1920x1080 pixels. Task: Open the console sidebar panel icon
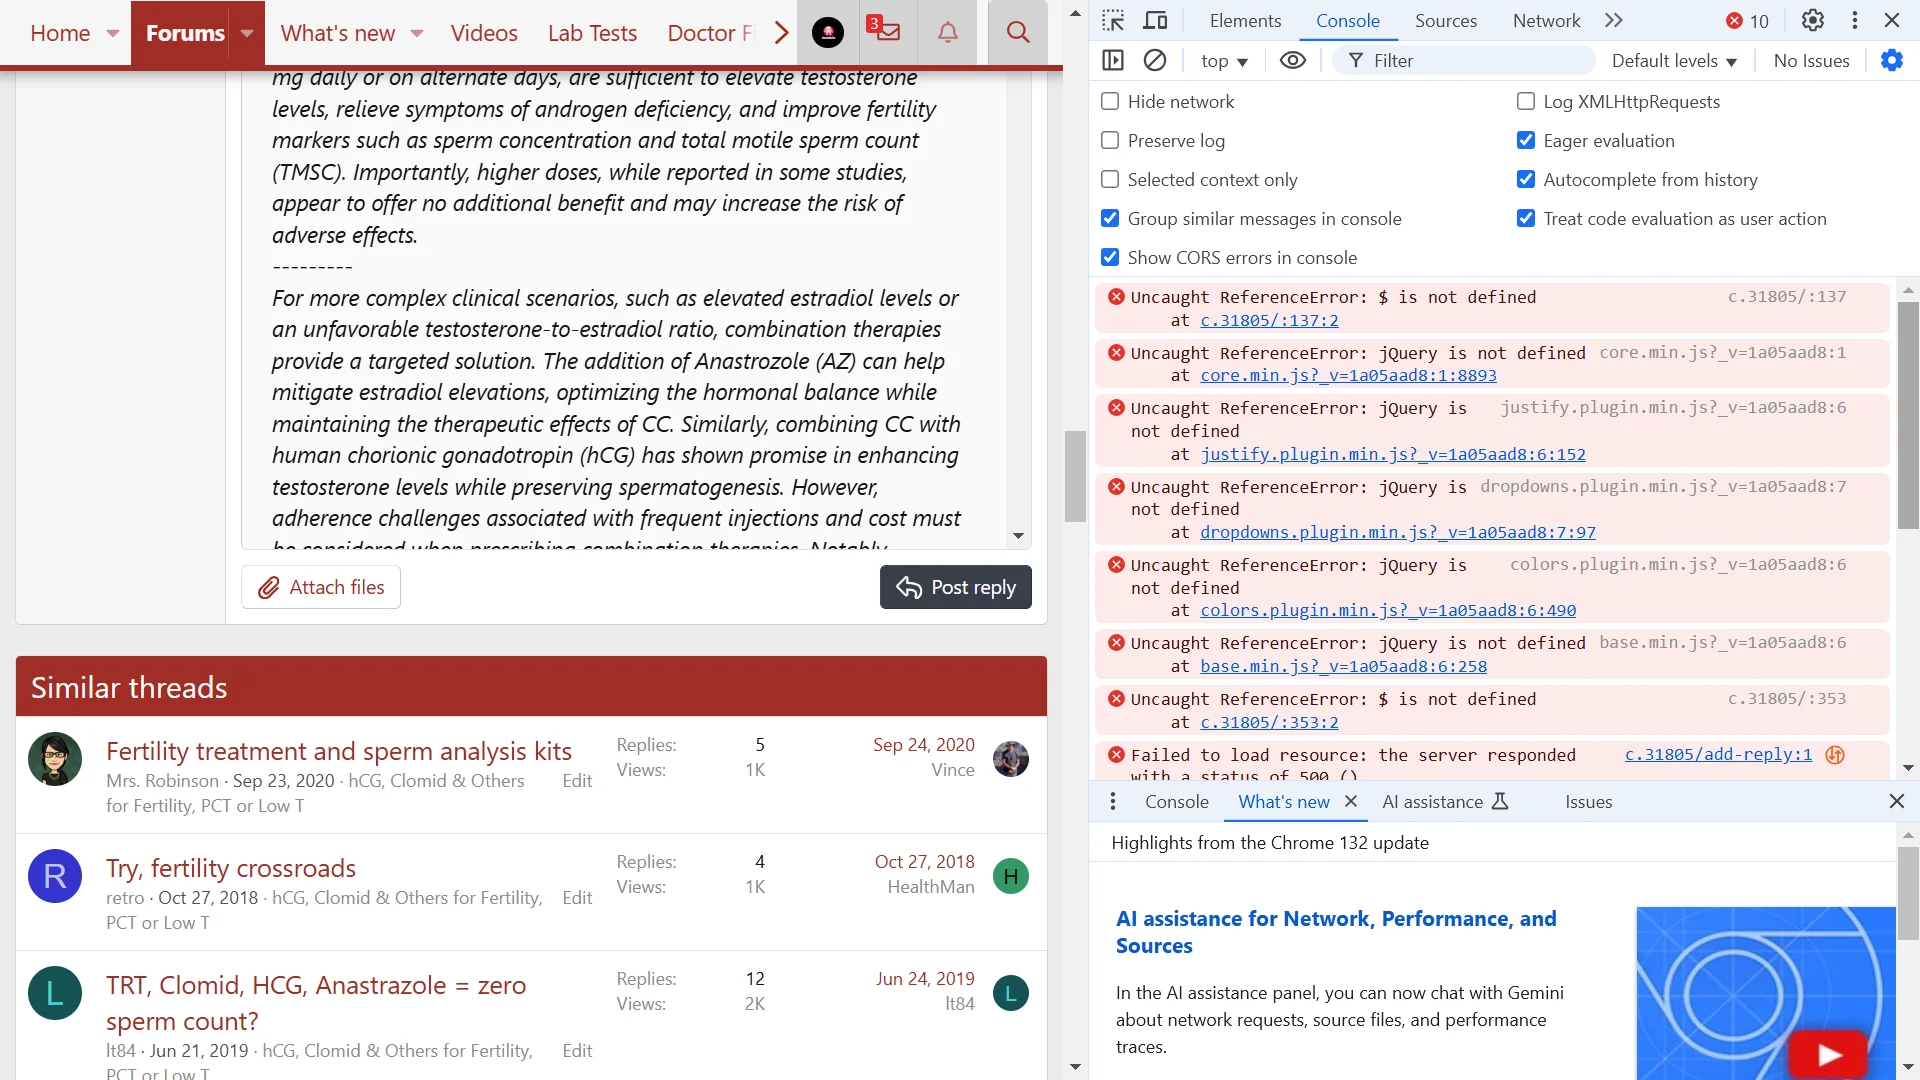point(1113,61)
